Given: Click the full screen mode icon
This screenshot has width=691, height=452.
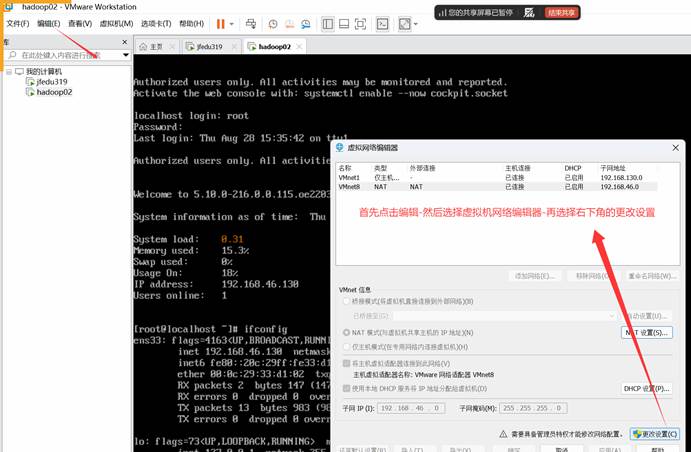Looking at the screenshot, I should 360,24.
